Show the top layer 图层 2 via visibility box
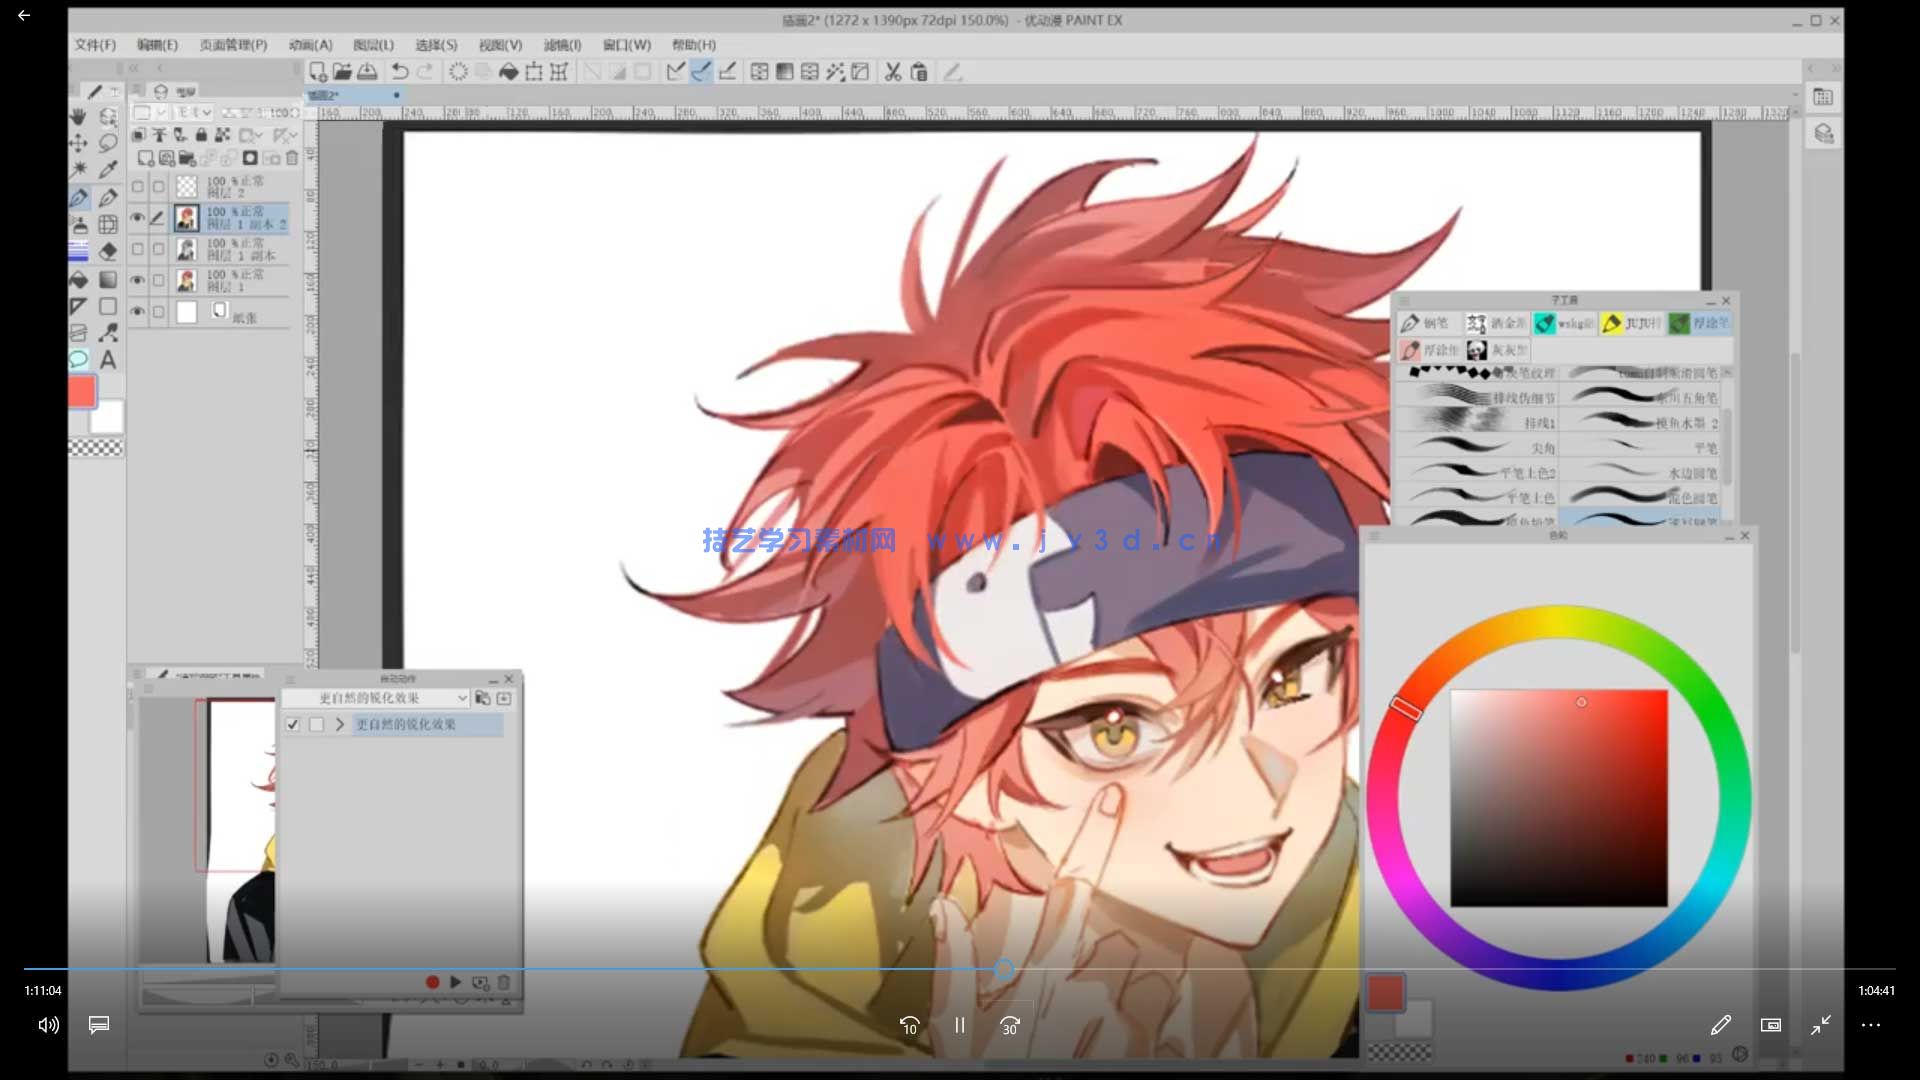Image resolution: width=1920 pixels, height=1080 pixels. pos(138,186)
